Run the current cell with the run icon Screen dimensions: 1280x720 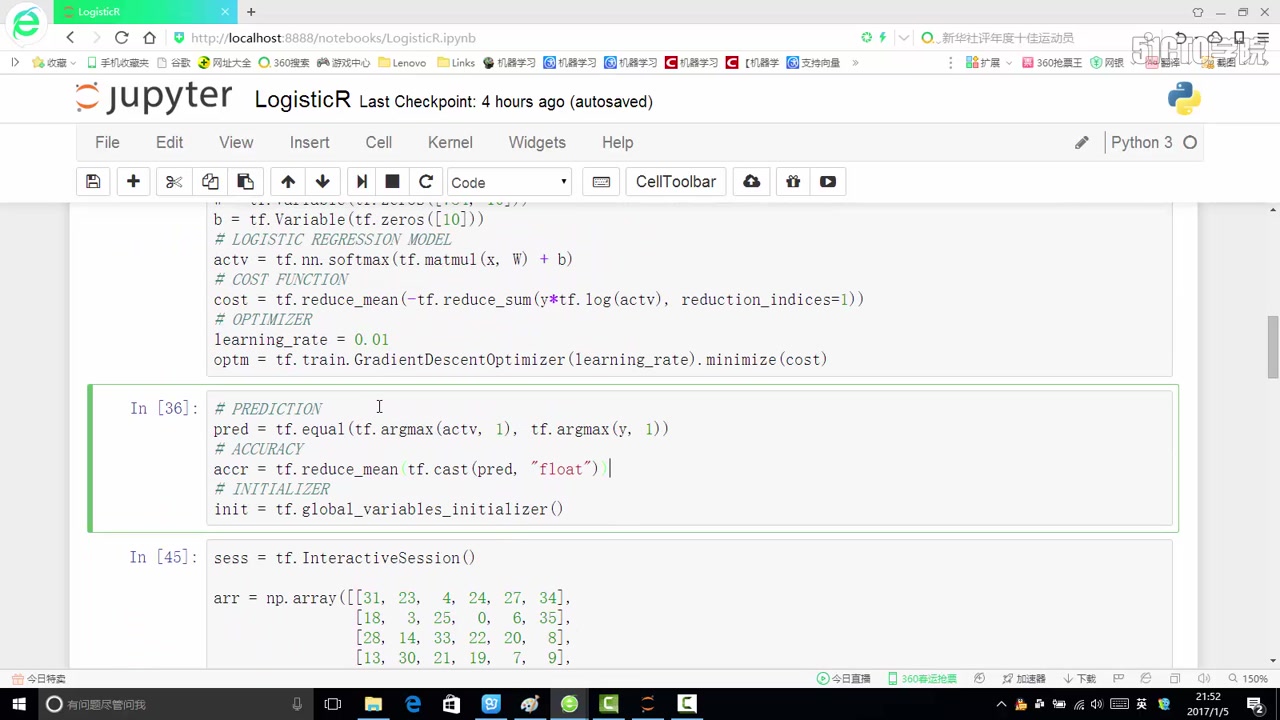pyautogui.click(x=361, y=182)
